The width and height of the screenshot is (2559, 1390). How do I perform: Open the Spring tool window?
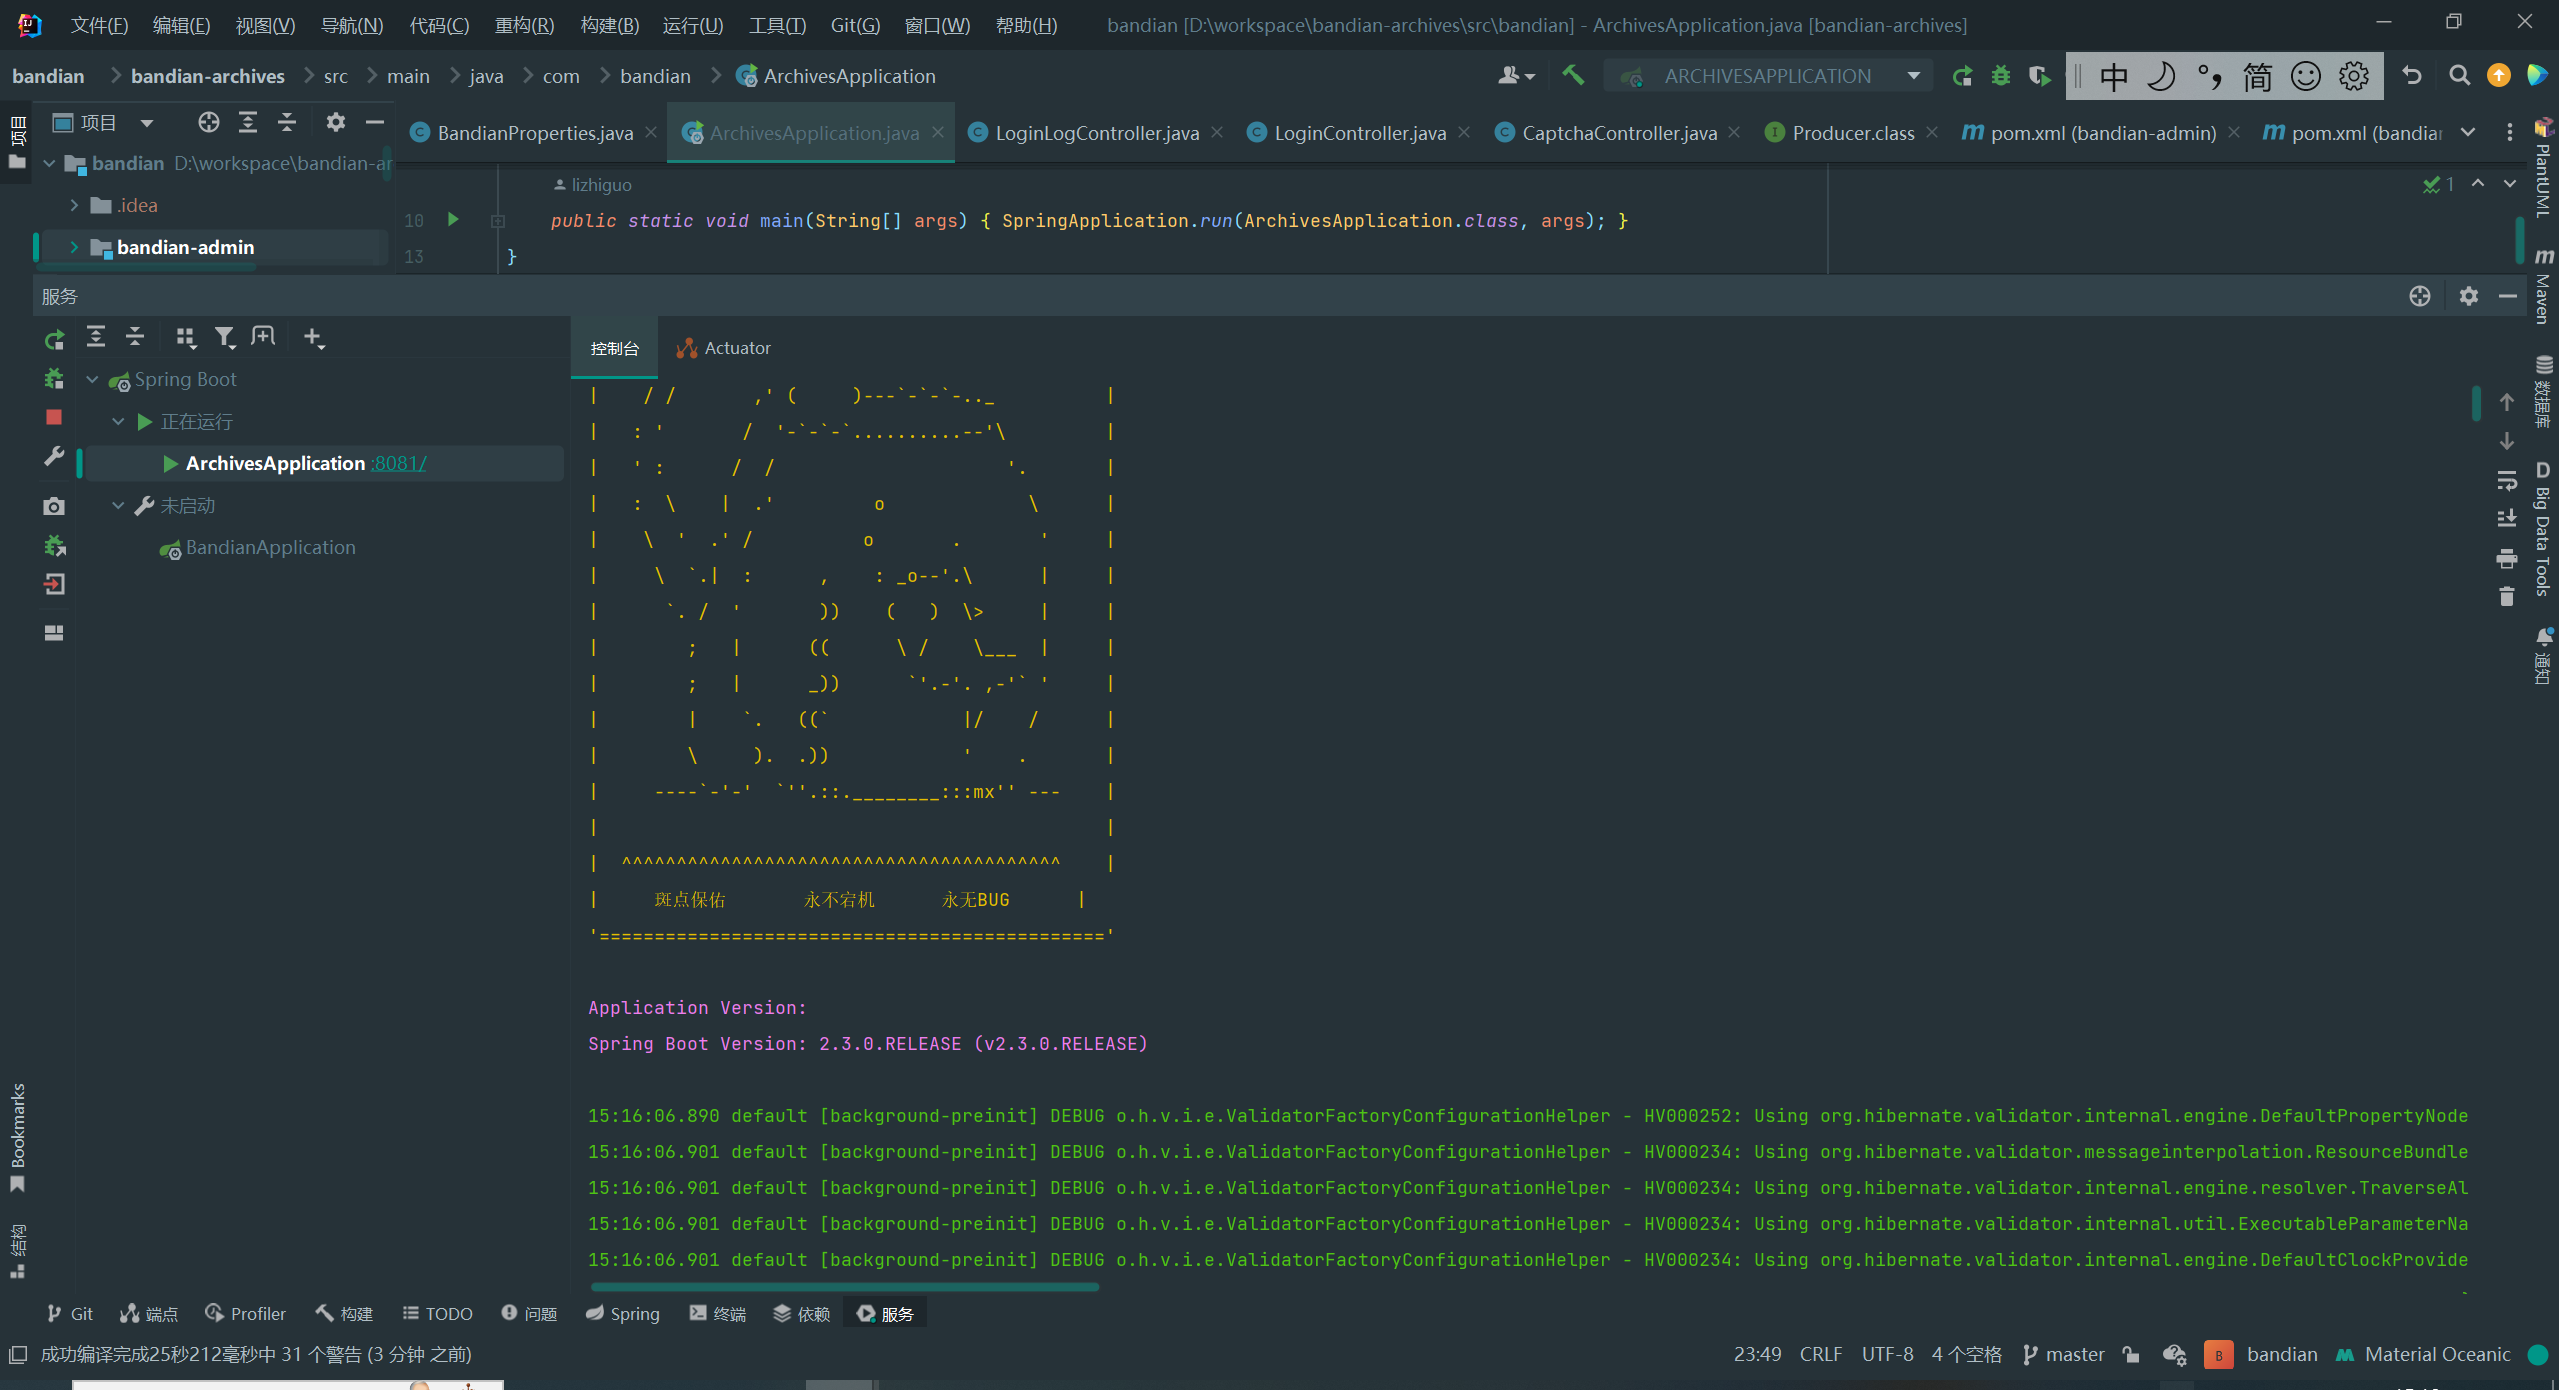[x=622, y=1314]
